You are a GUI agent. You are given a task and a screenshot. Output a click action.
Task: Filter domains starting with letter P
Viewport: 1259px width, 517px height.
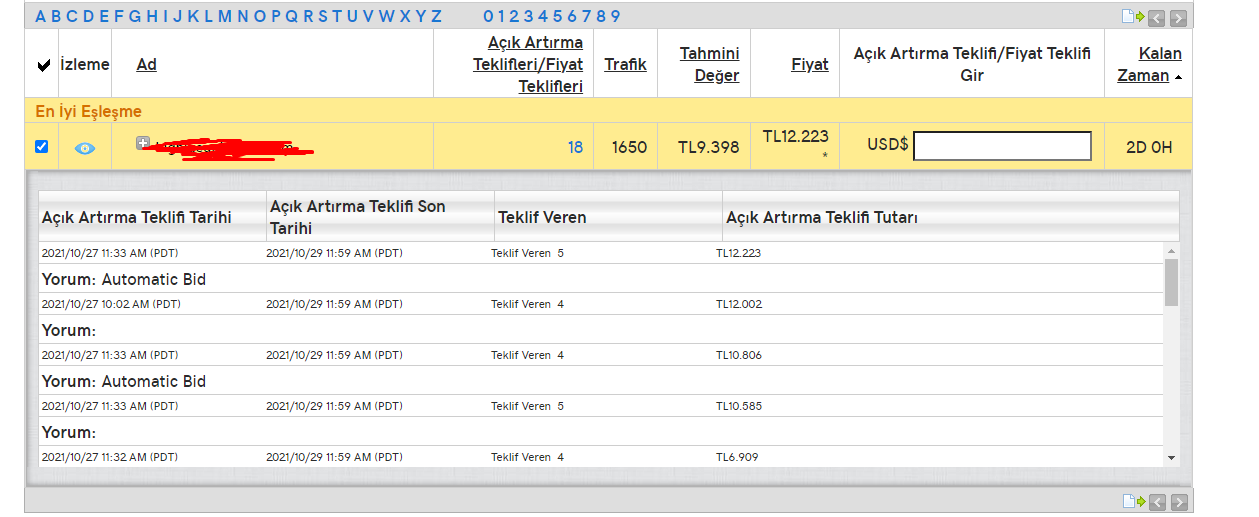tap(275, 16)
